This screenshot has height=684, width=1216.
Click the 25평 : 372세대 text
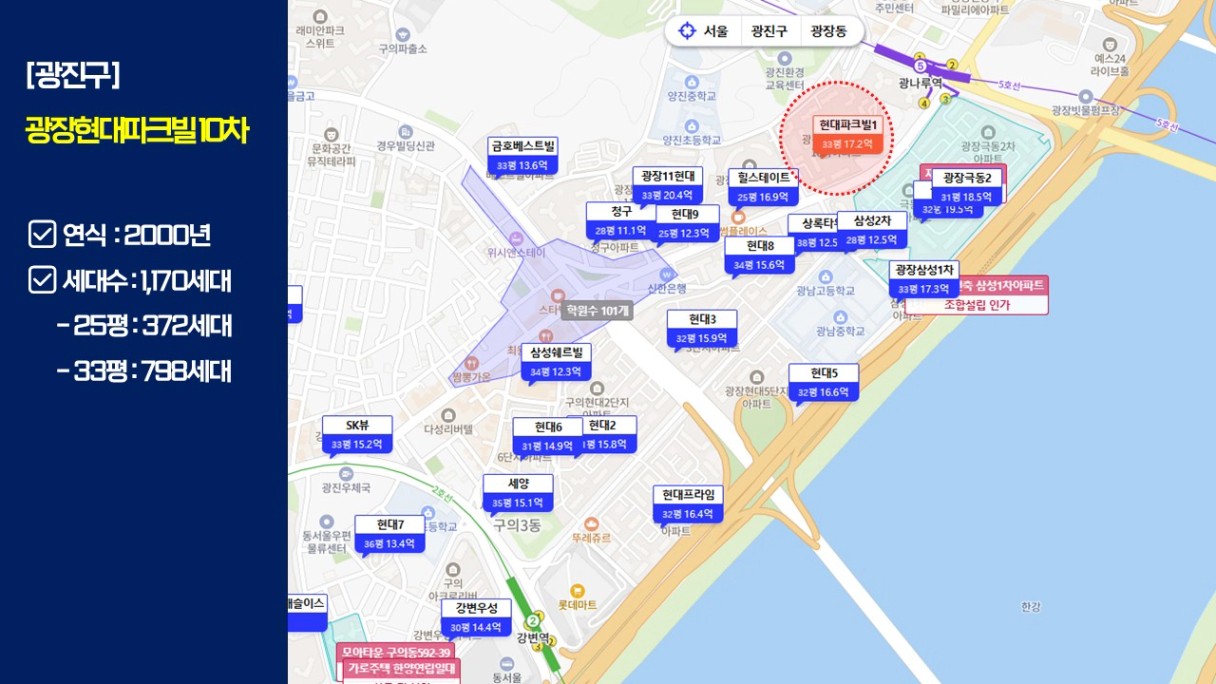(x=153, y=326)
